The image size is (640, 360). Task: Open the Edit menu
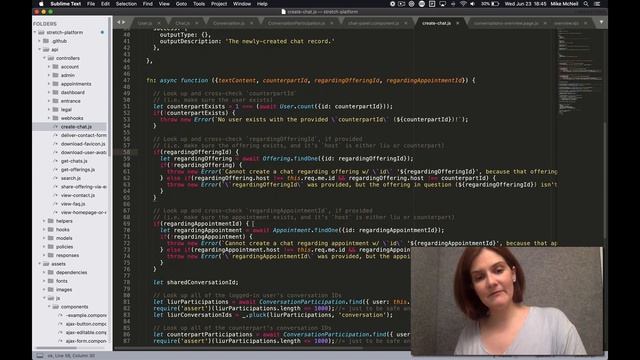click(105, 4)
